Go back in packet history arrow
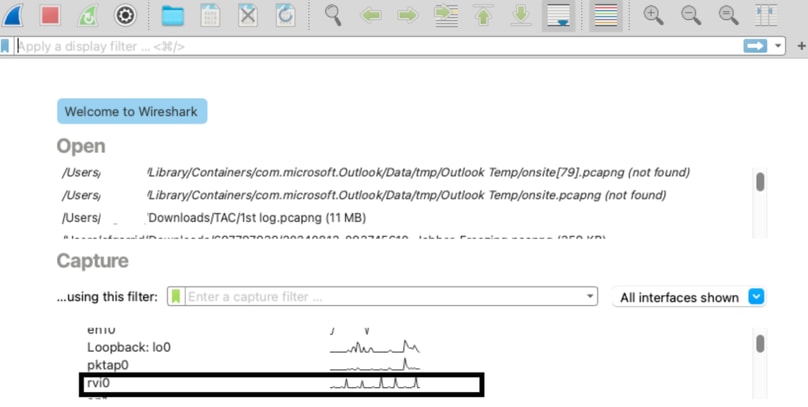Viewport: 808px width, 407px height. click(371, 15)
